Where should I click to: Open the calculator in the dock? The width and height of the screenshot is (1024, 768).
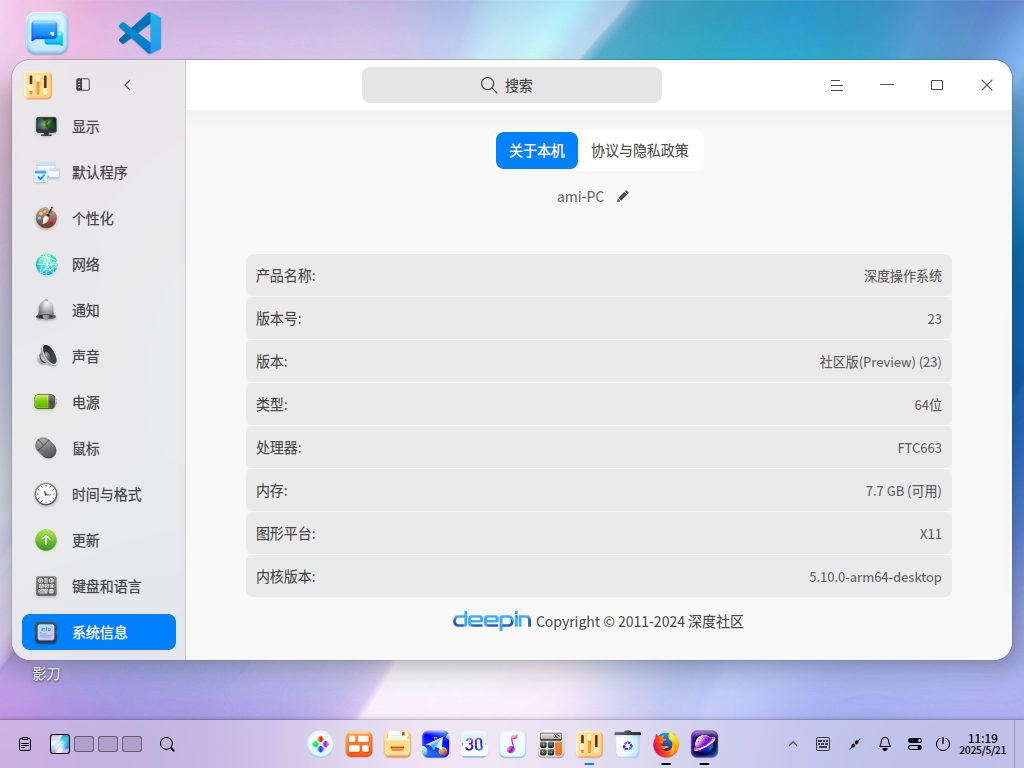click(551, 744)
